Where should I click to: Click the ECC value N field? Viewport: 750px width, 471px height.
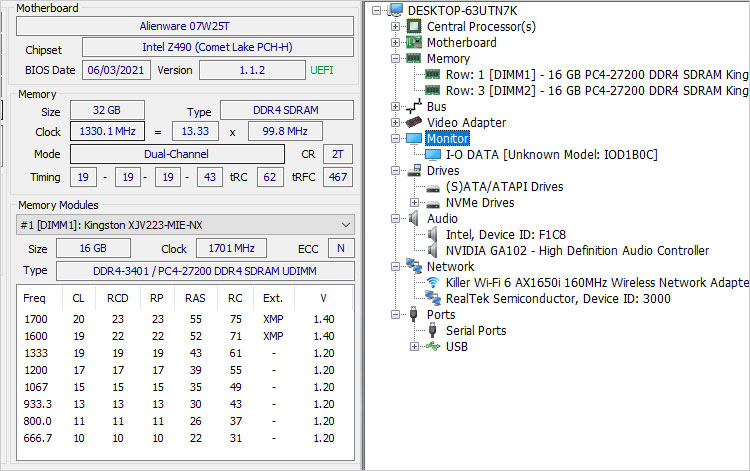(341, 248)
